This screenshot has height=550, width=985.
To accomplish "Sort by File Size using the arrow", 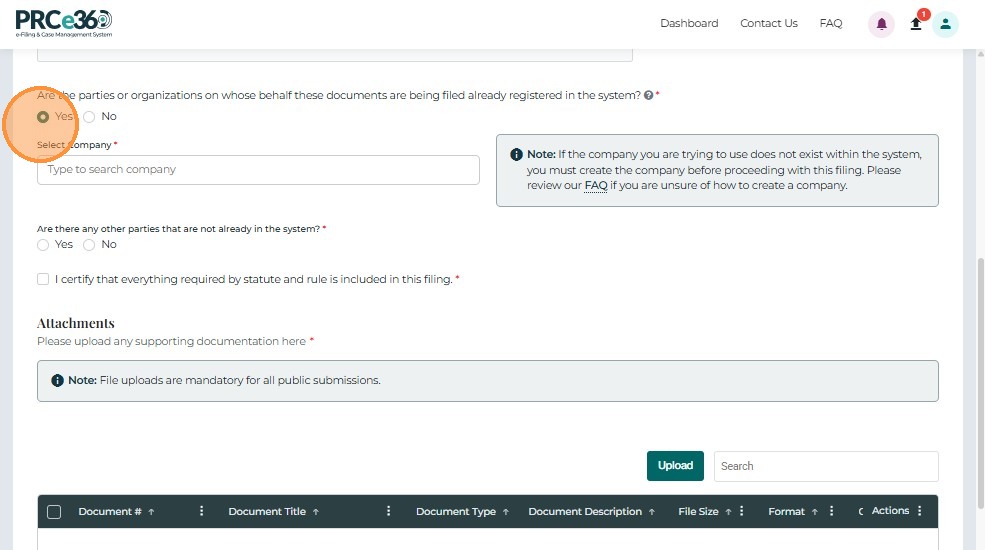I will (x=729, y=512).
